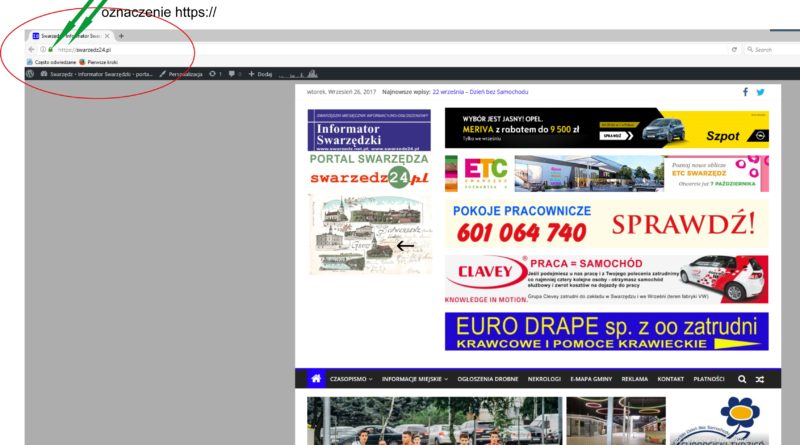
Task: Click the WordPress logo in admin bar
Action: tap(31, 74)
